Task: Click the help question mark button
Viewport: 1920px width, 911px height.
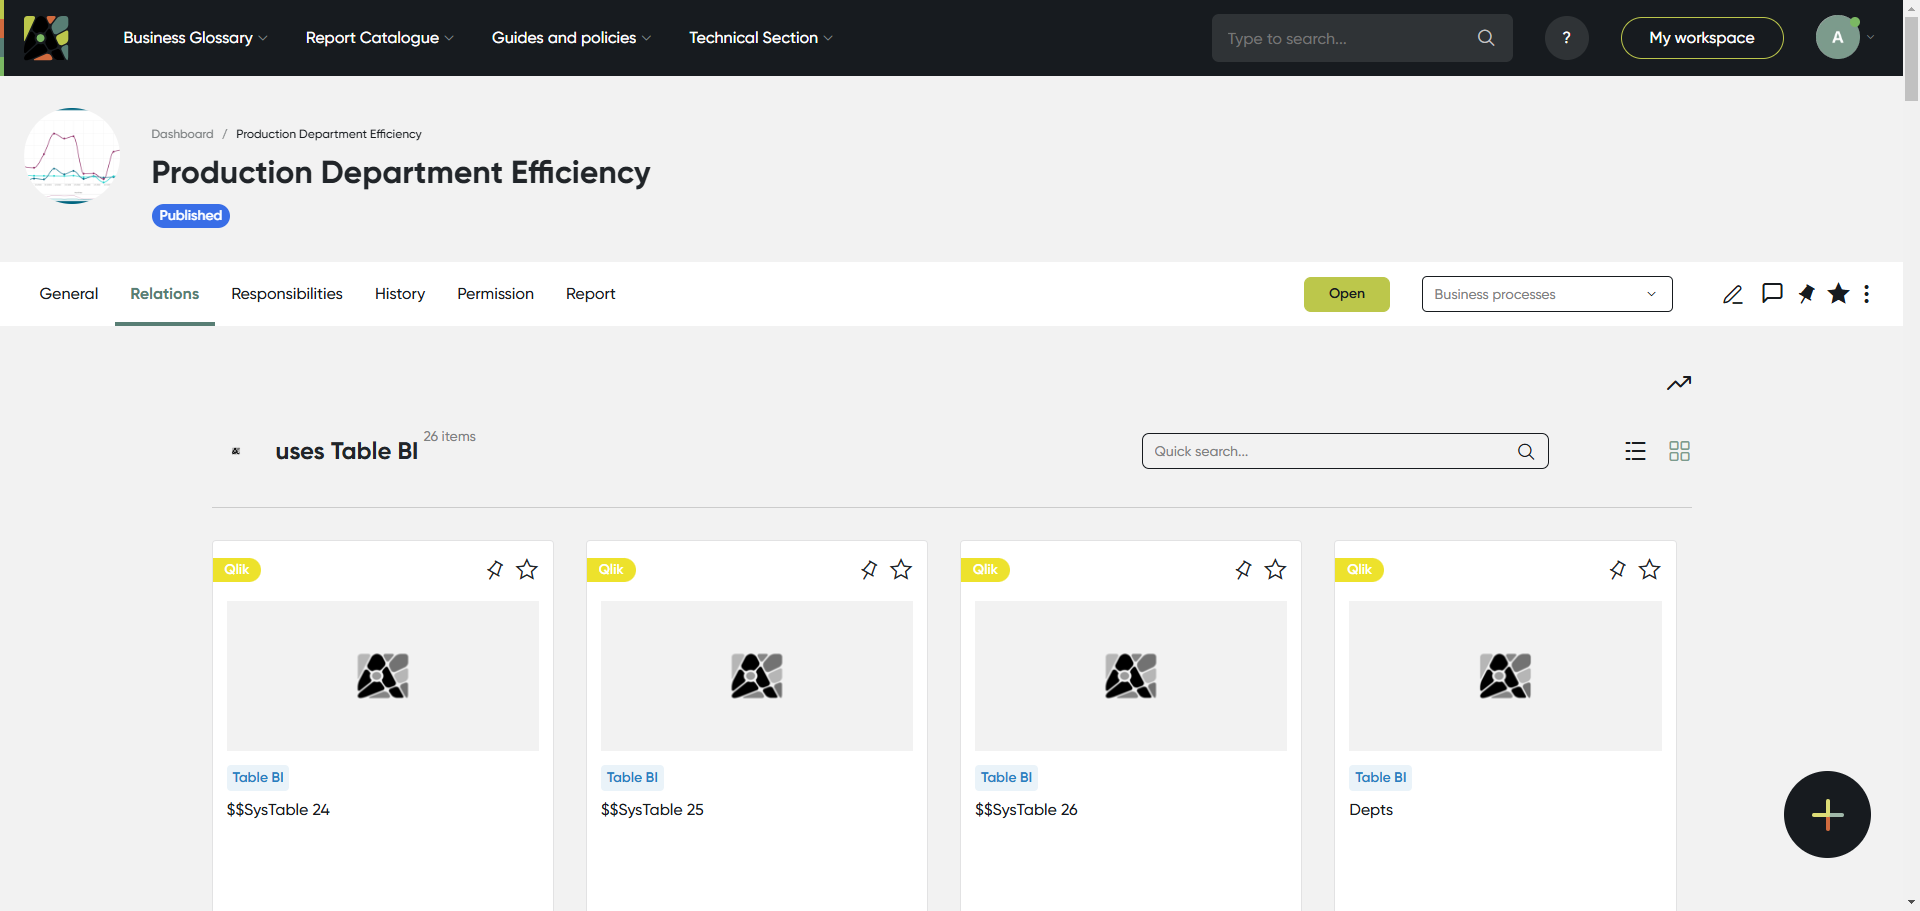Action: pos(1566,38)
